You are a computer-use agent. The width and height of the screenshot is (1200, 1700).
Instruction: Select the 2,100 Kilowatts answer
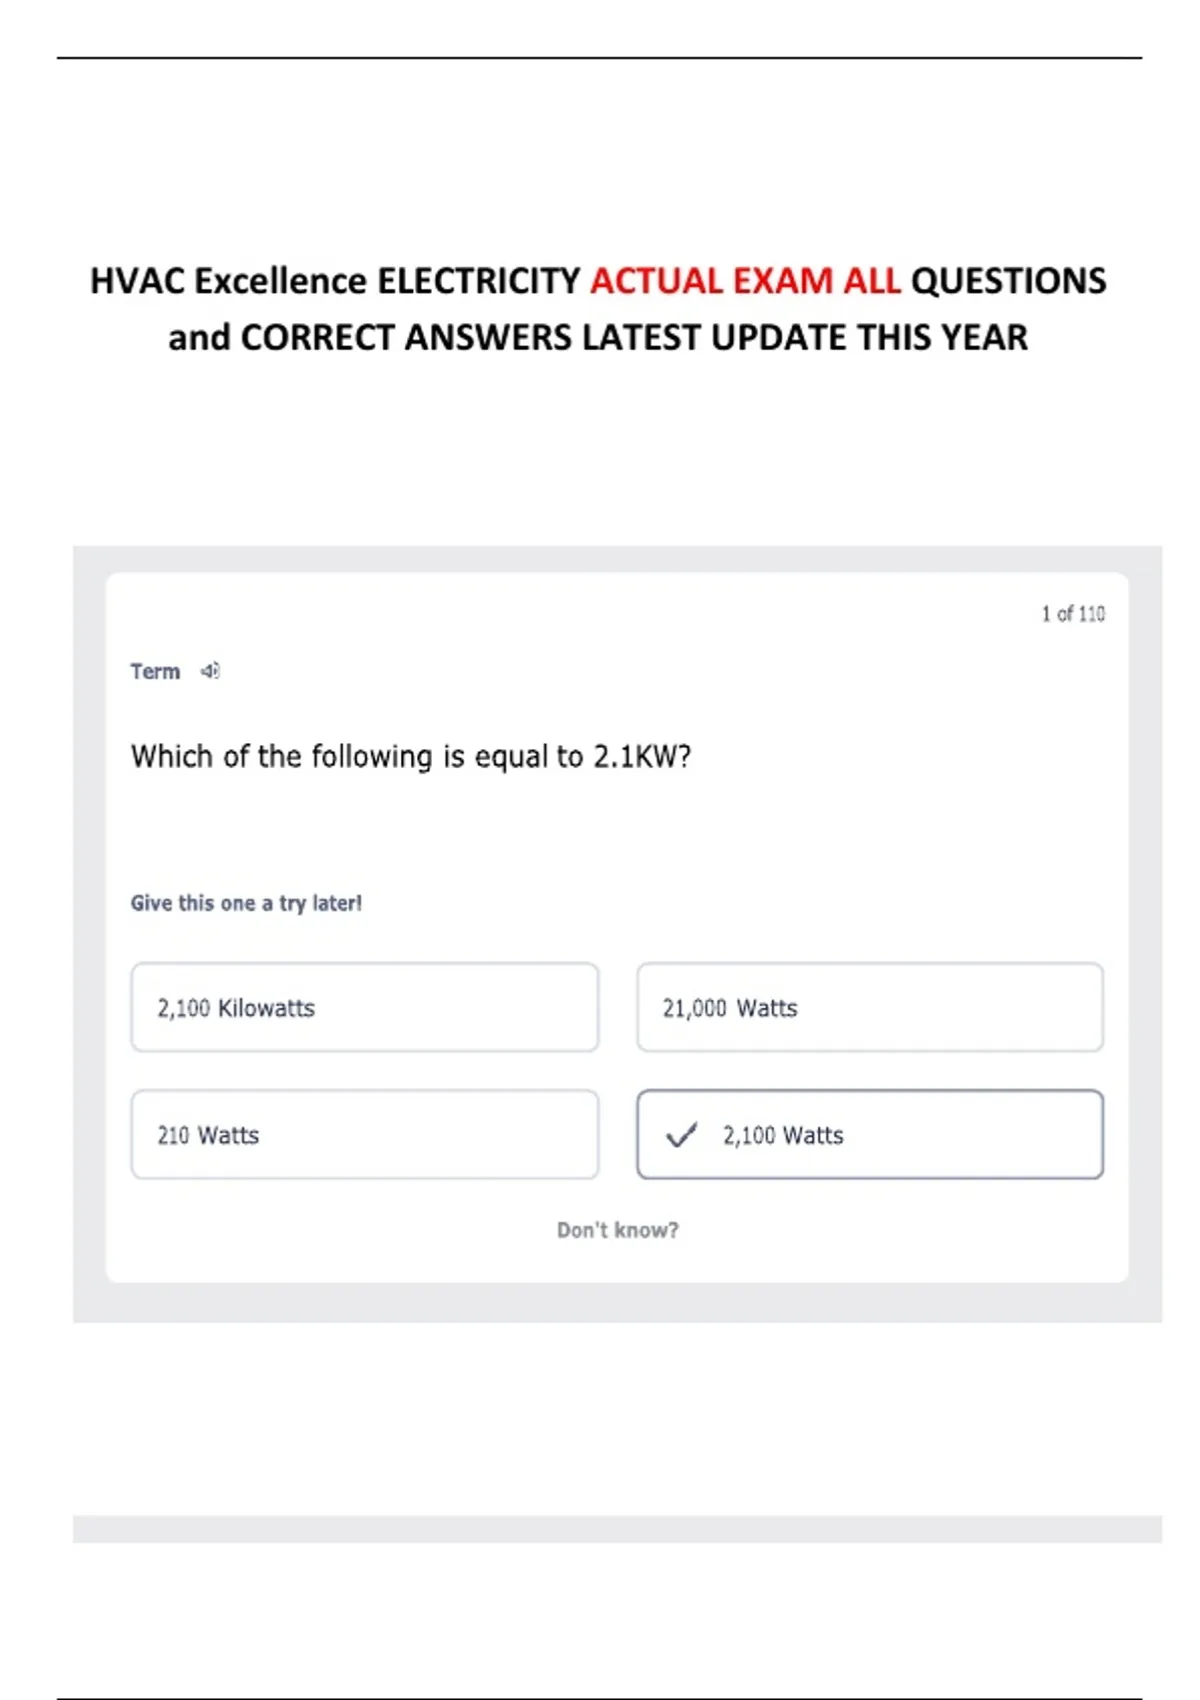click(x=364, y=1007)
